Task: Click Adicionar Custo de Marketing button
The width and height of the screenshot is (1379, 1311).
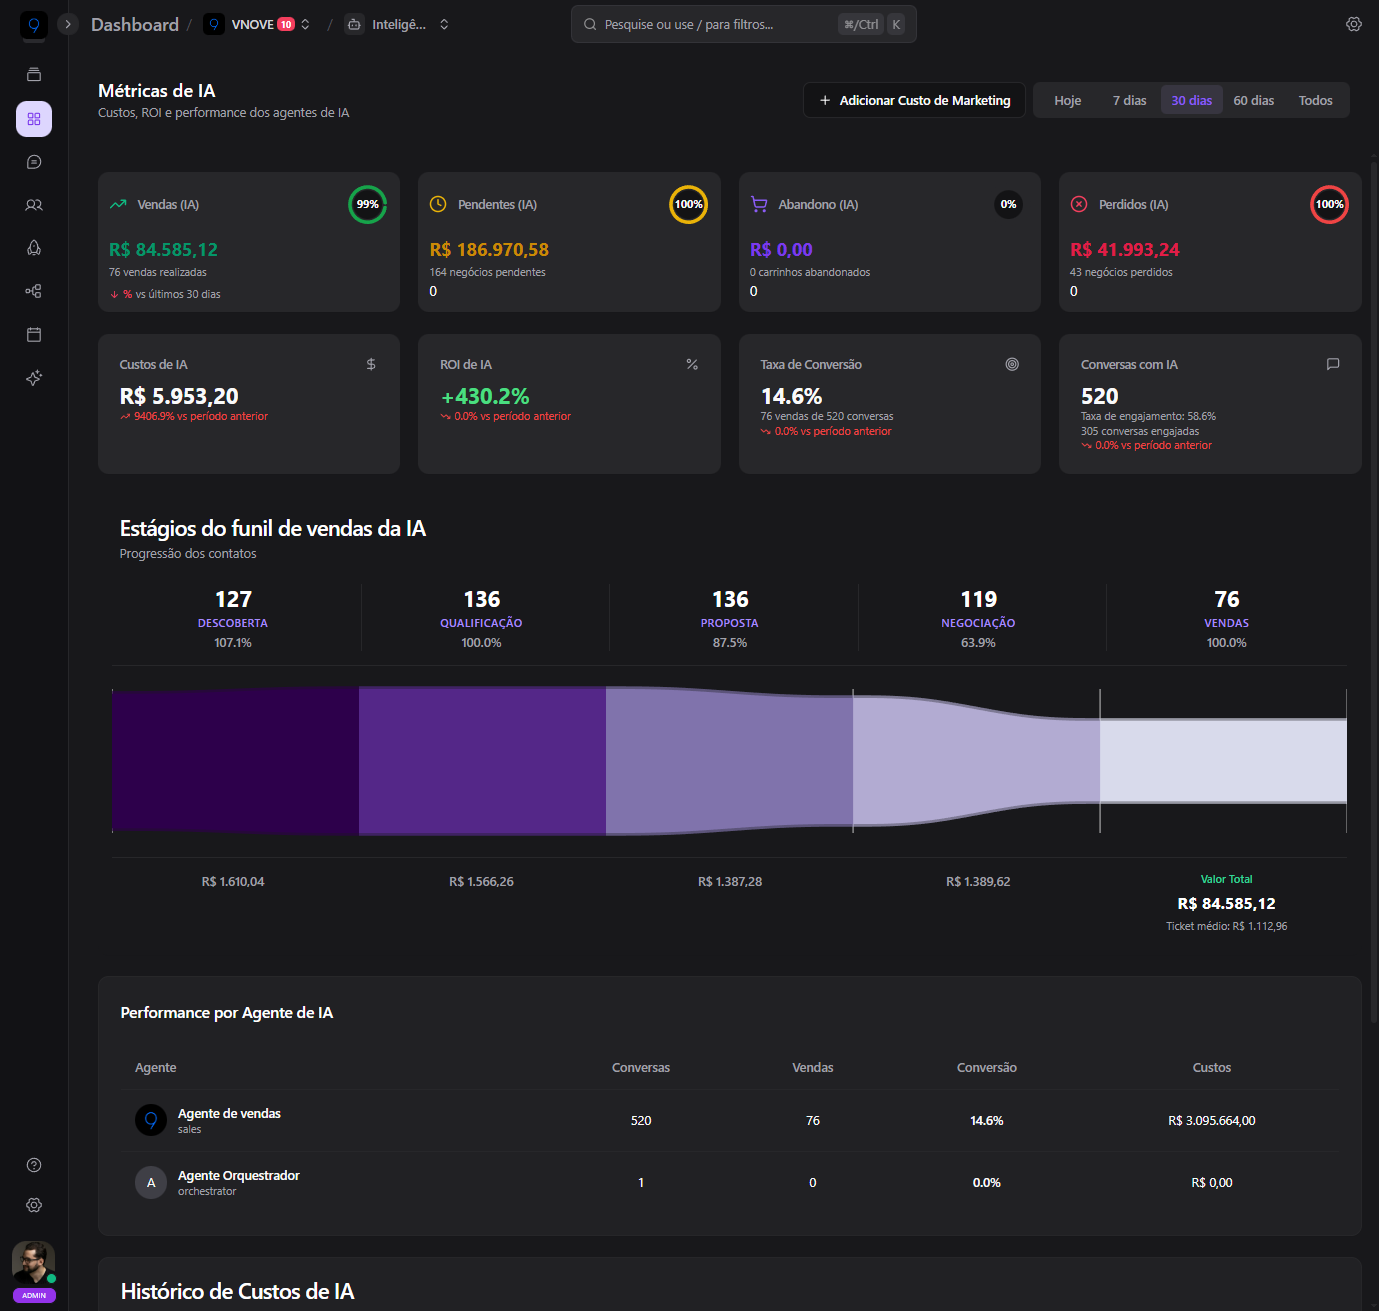Action: [x=914, y=100]
